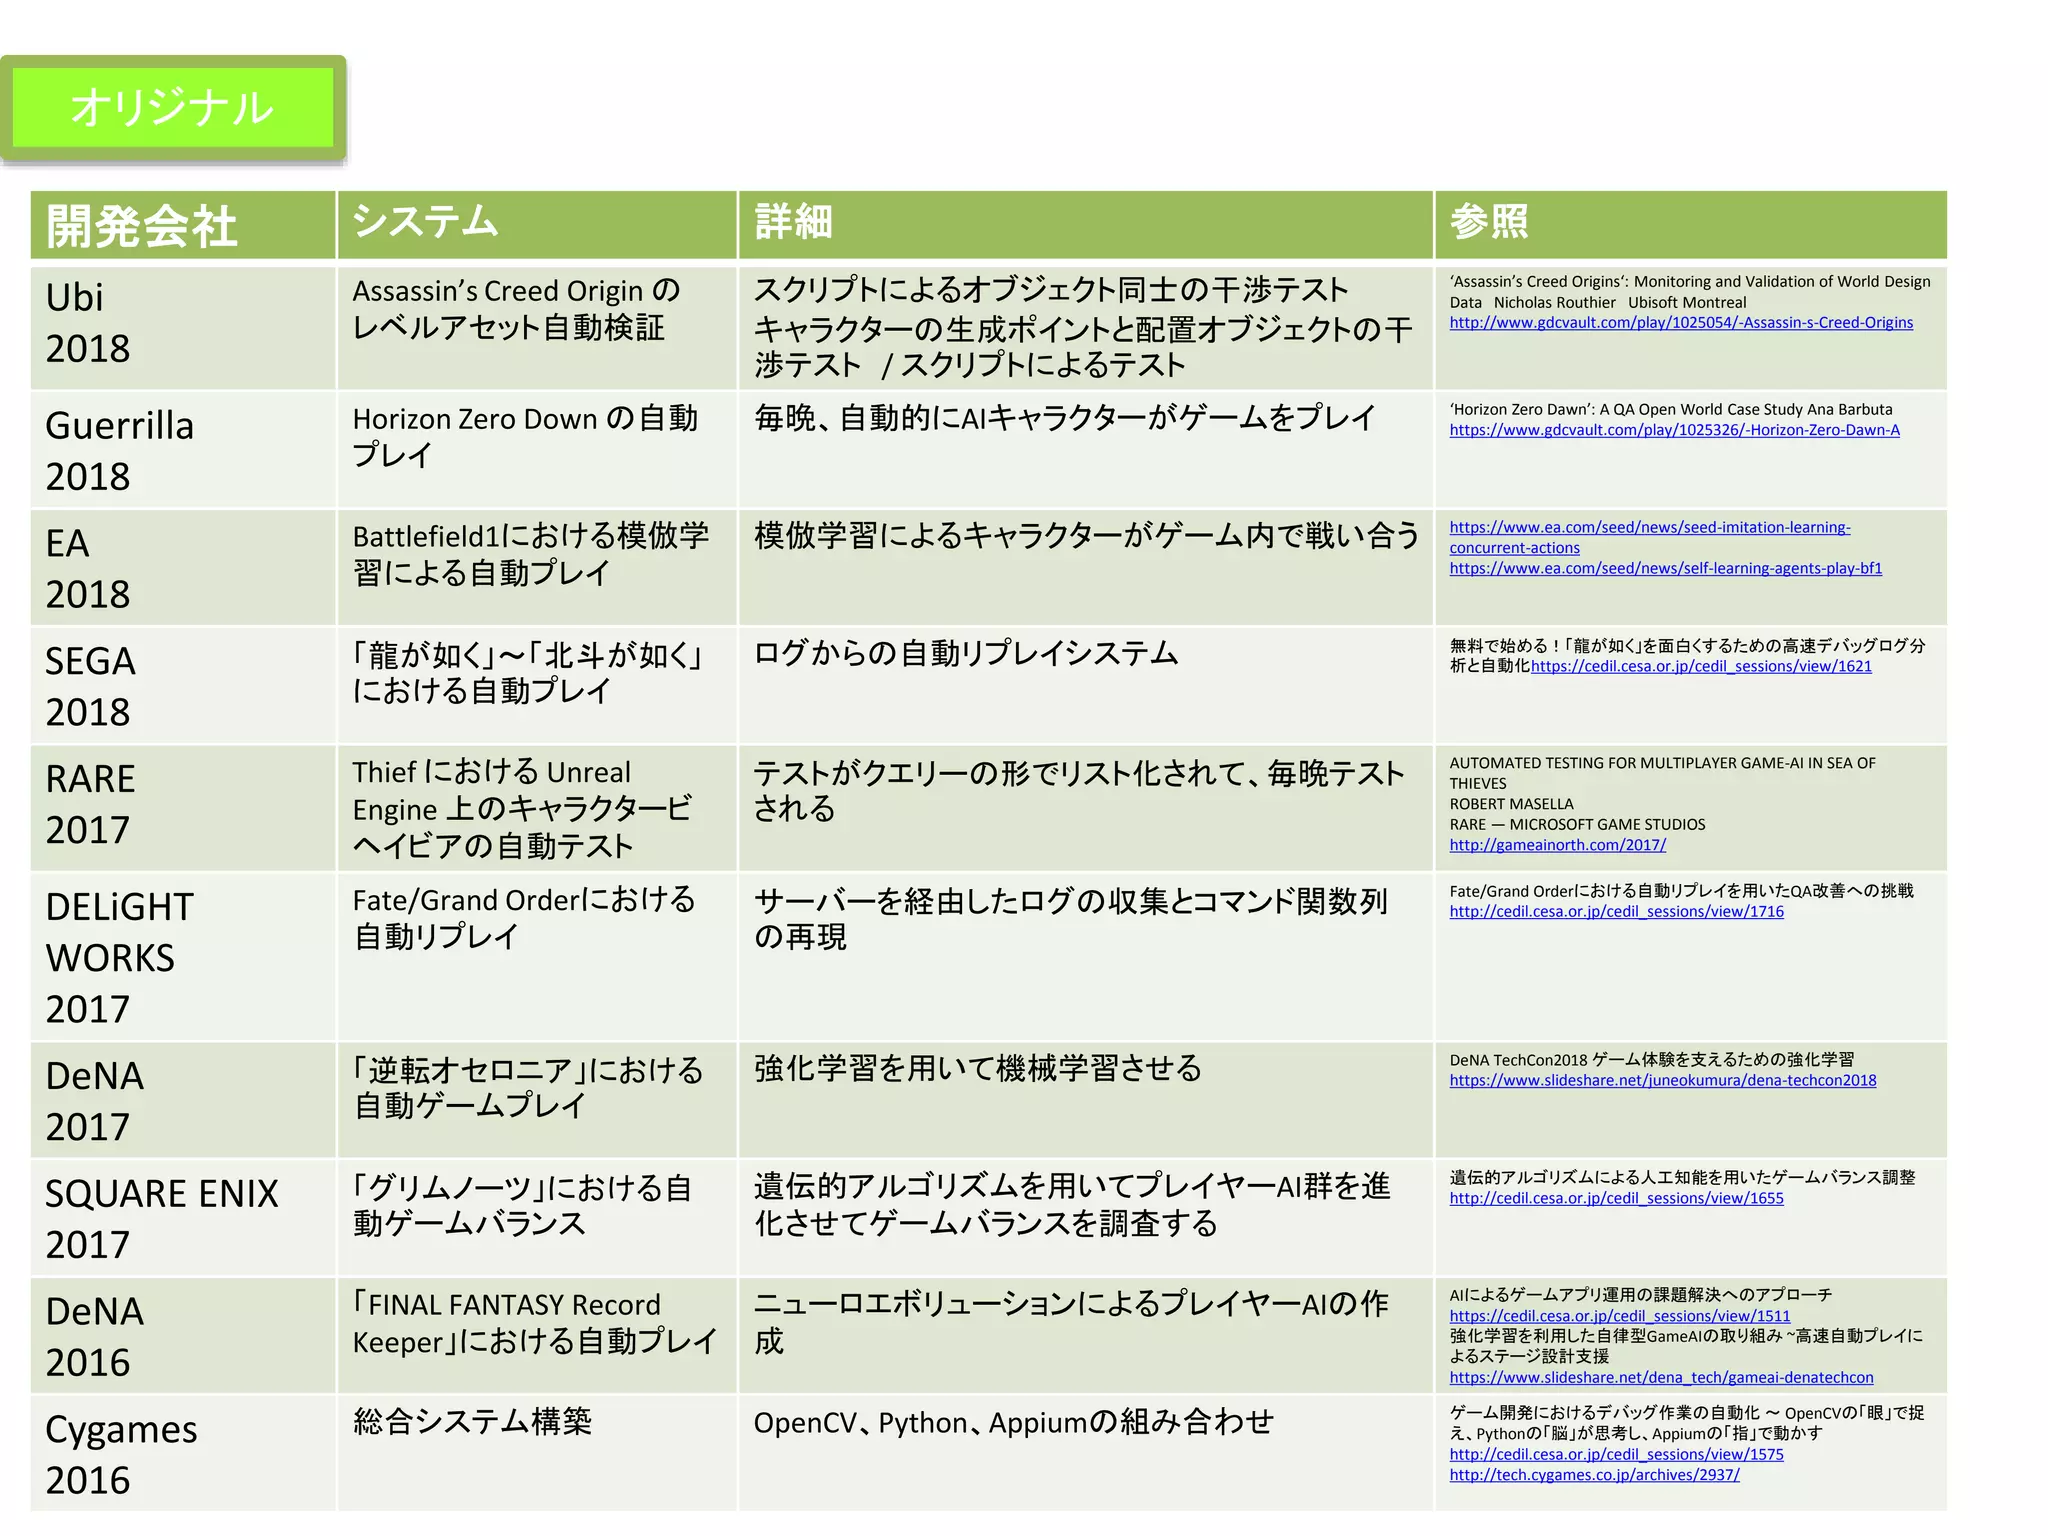Screen dimensions: 2048x1536
Task: Select the 「逆転オセロニア」 system cell
Action: pyautogui.click(x=537, y=1100)
